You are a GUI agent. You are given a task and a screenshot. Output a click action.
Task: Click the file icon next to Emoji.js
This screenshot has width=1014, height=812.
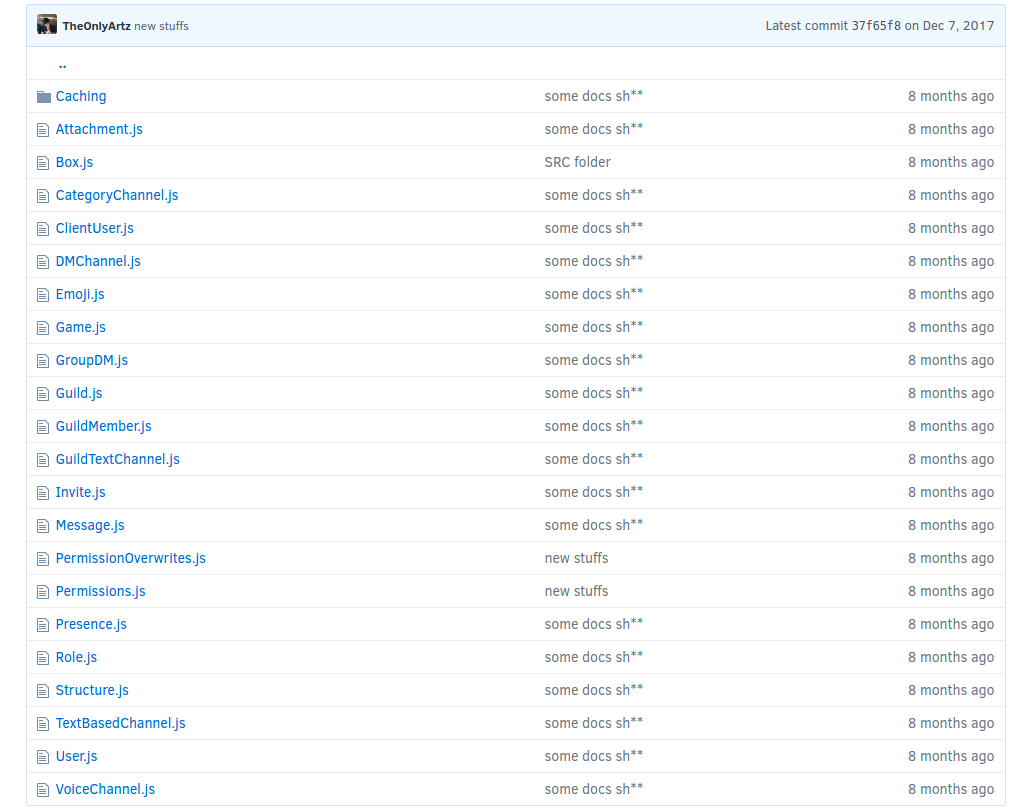click(43, 295)
